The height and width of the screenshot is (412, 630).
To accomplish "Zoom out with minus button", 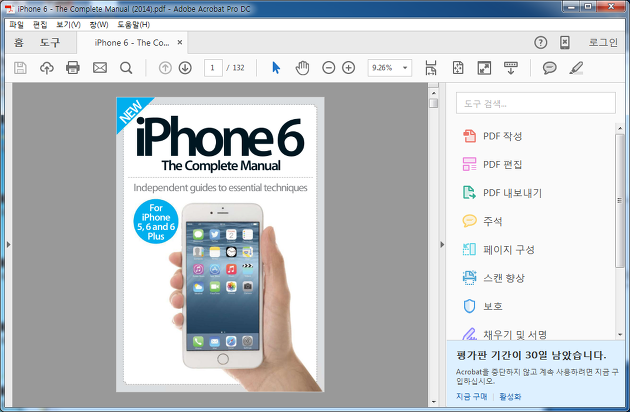I will coord(328,68).
